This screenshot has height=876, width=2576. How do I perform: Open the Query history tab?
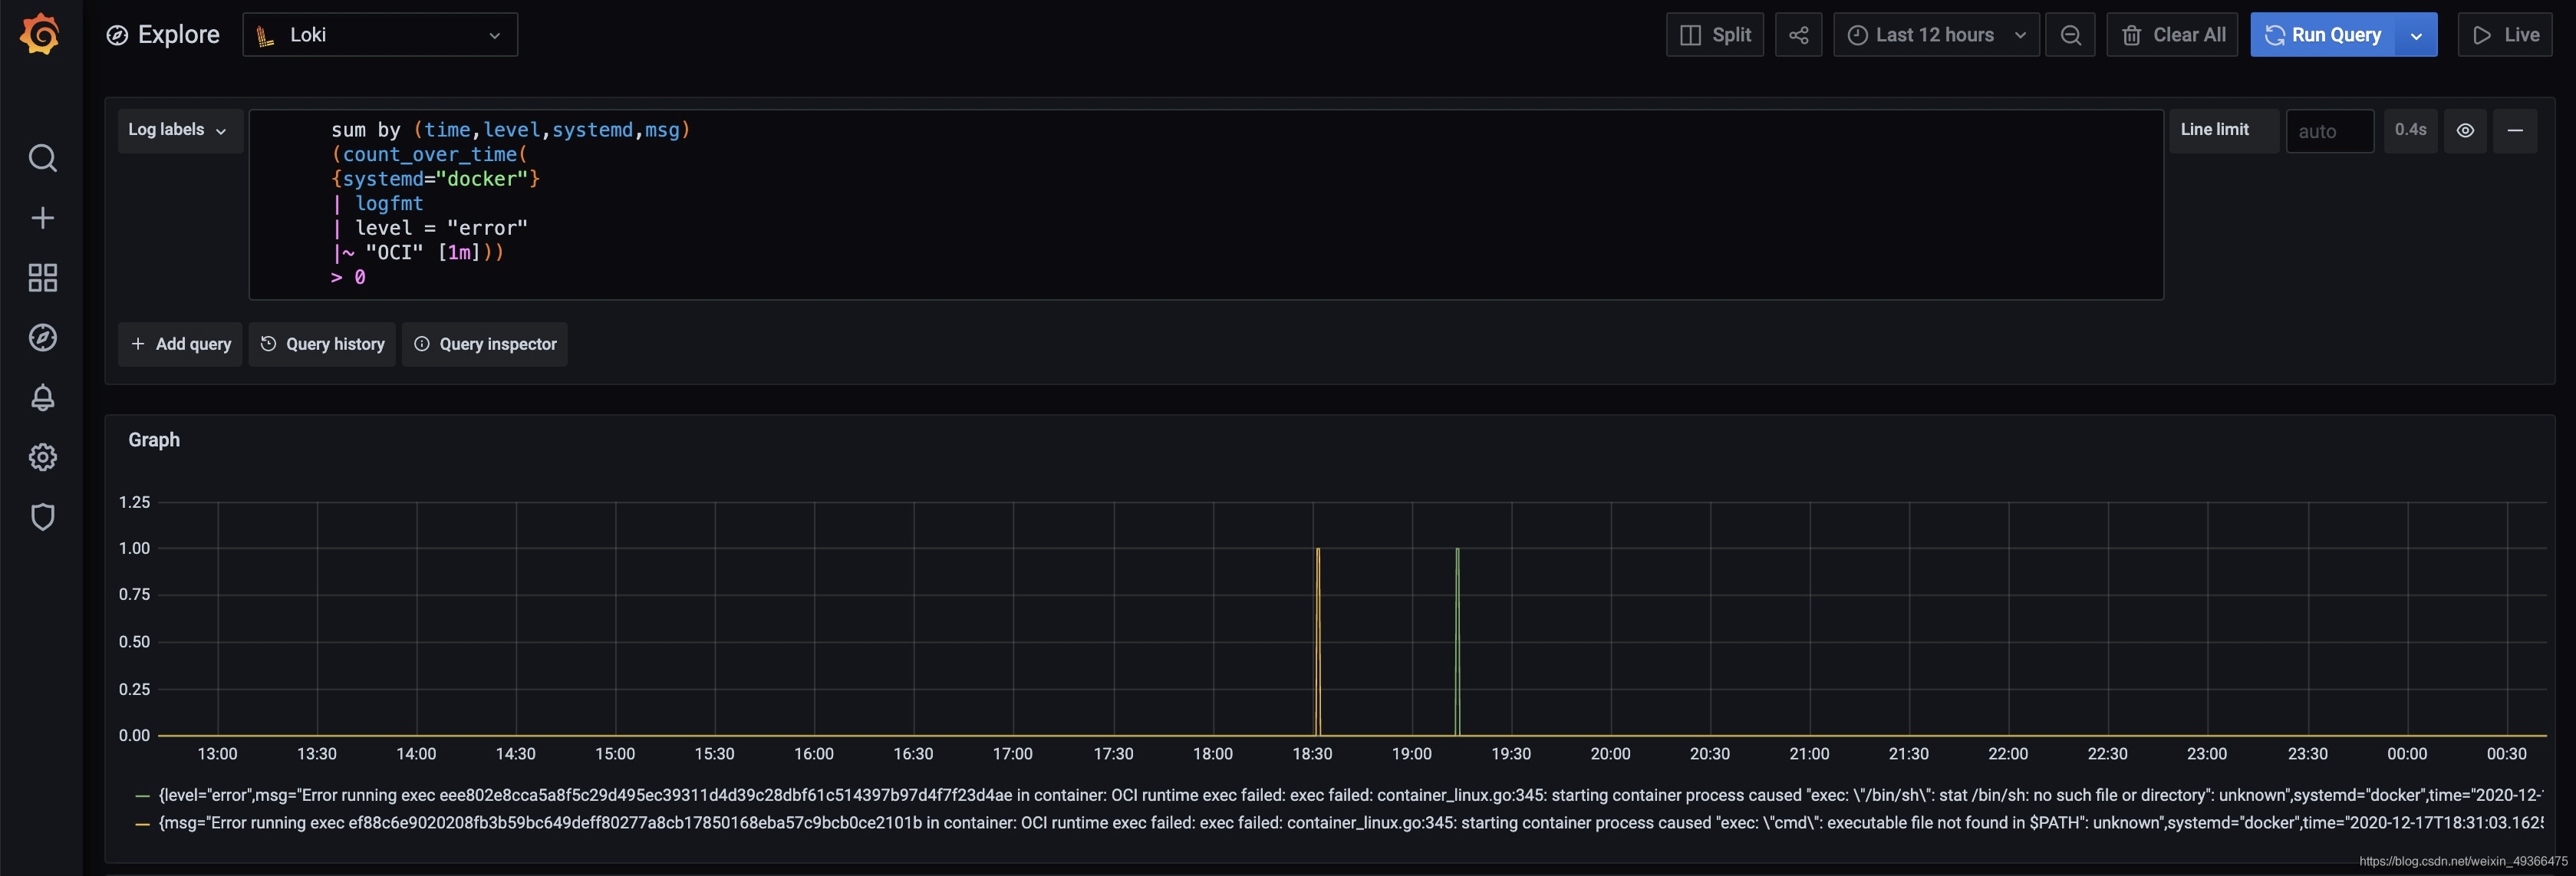tap(322, 344)
